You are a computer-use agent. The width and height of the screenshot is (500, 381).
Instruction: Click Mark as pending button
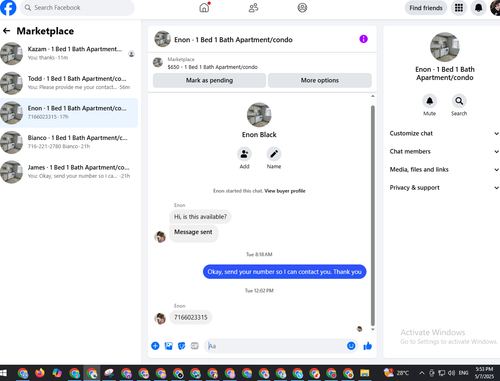[x=209, y=80]
